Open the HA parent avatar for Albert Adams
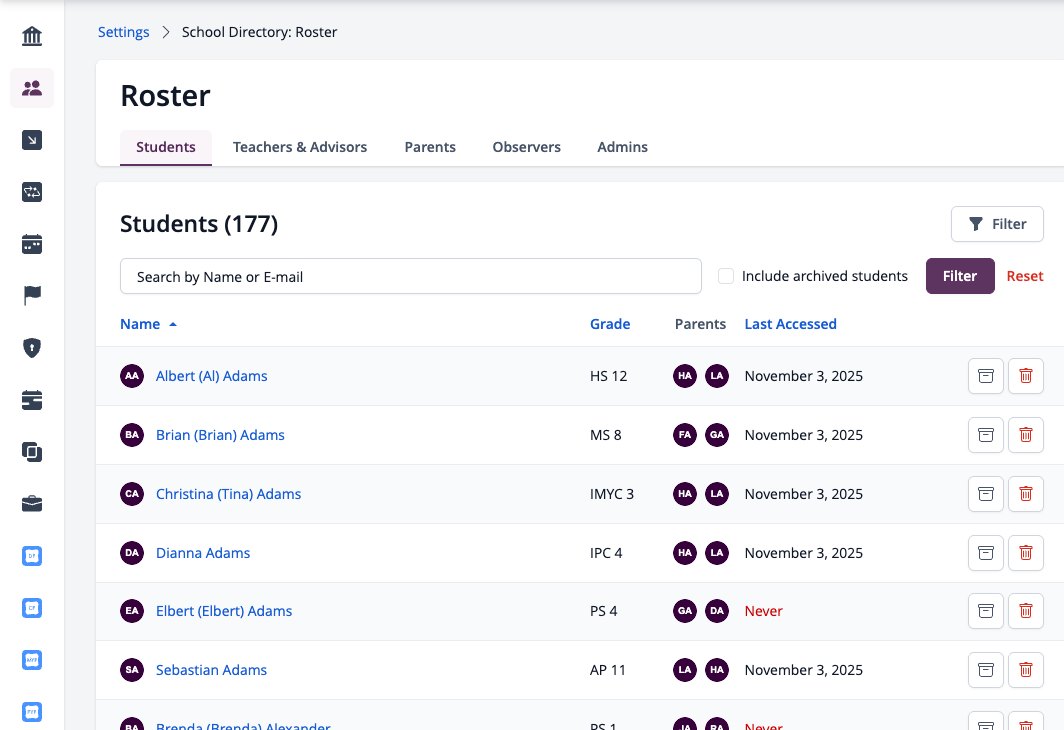Image resolution: width=1064 pixels, height=730 pixels. click(685, 376)
